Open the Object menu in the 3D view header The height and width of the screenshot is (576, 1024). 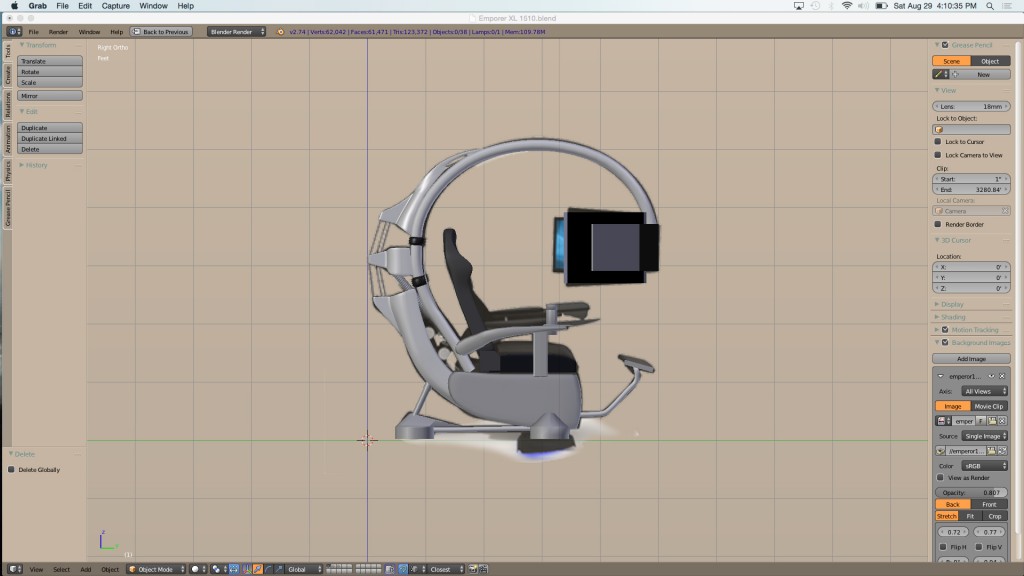click(110, 569)
